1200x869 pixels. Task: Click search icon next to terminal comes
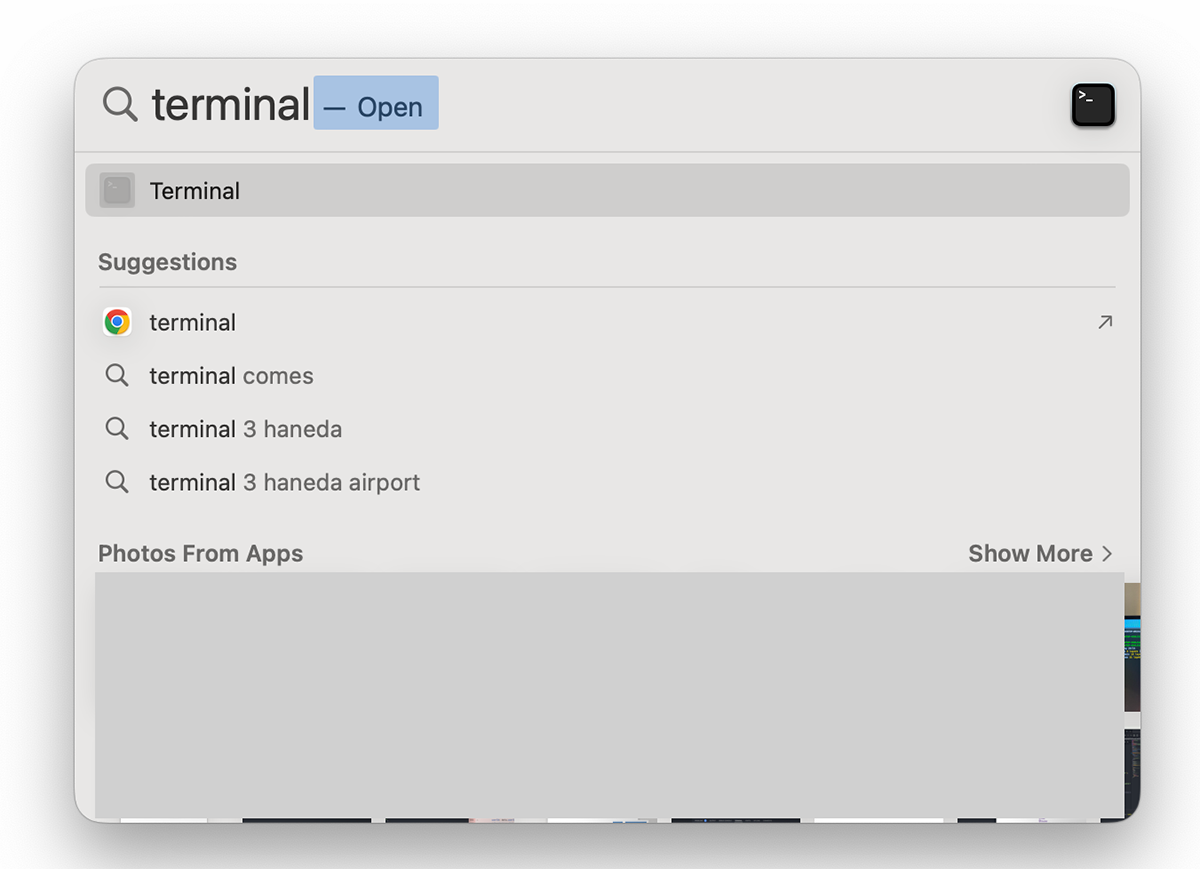[x=117, y=376]
